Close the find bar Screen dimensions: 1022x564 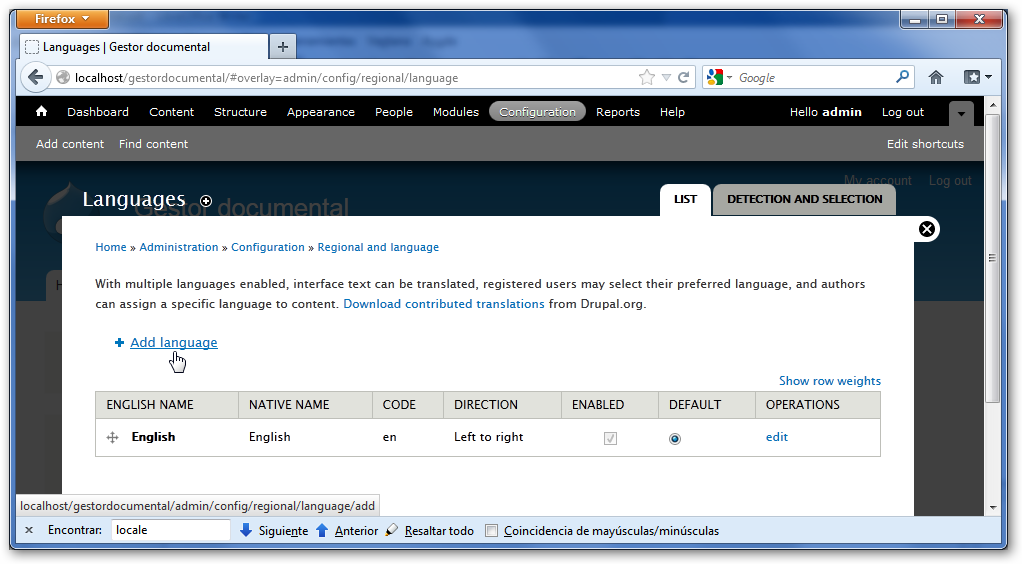pyautogui.click(x=29, y=531)
